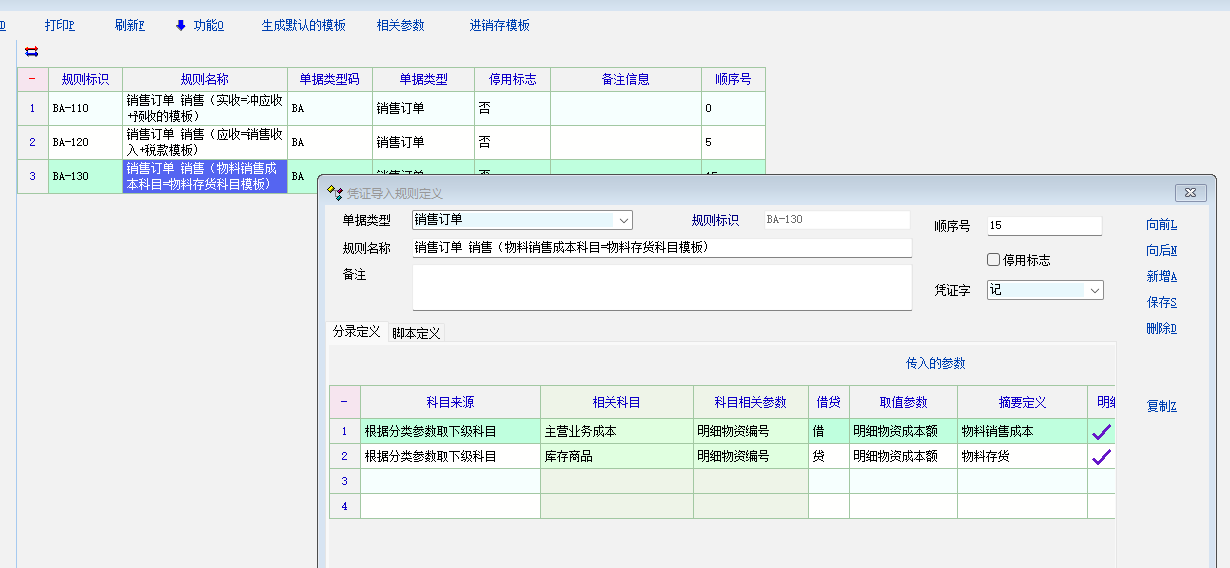Click the 库存商品 cell
Viewport: 1230px width, 568px height.
(617, 457)
